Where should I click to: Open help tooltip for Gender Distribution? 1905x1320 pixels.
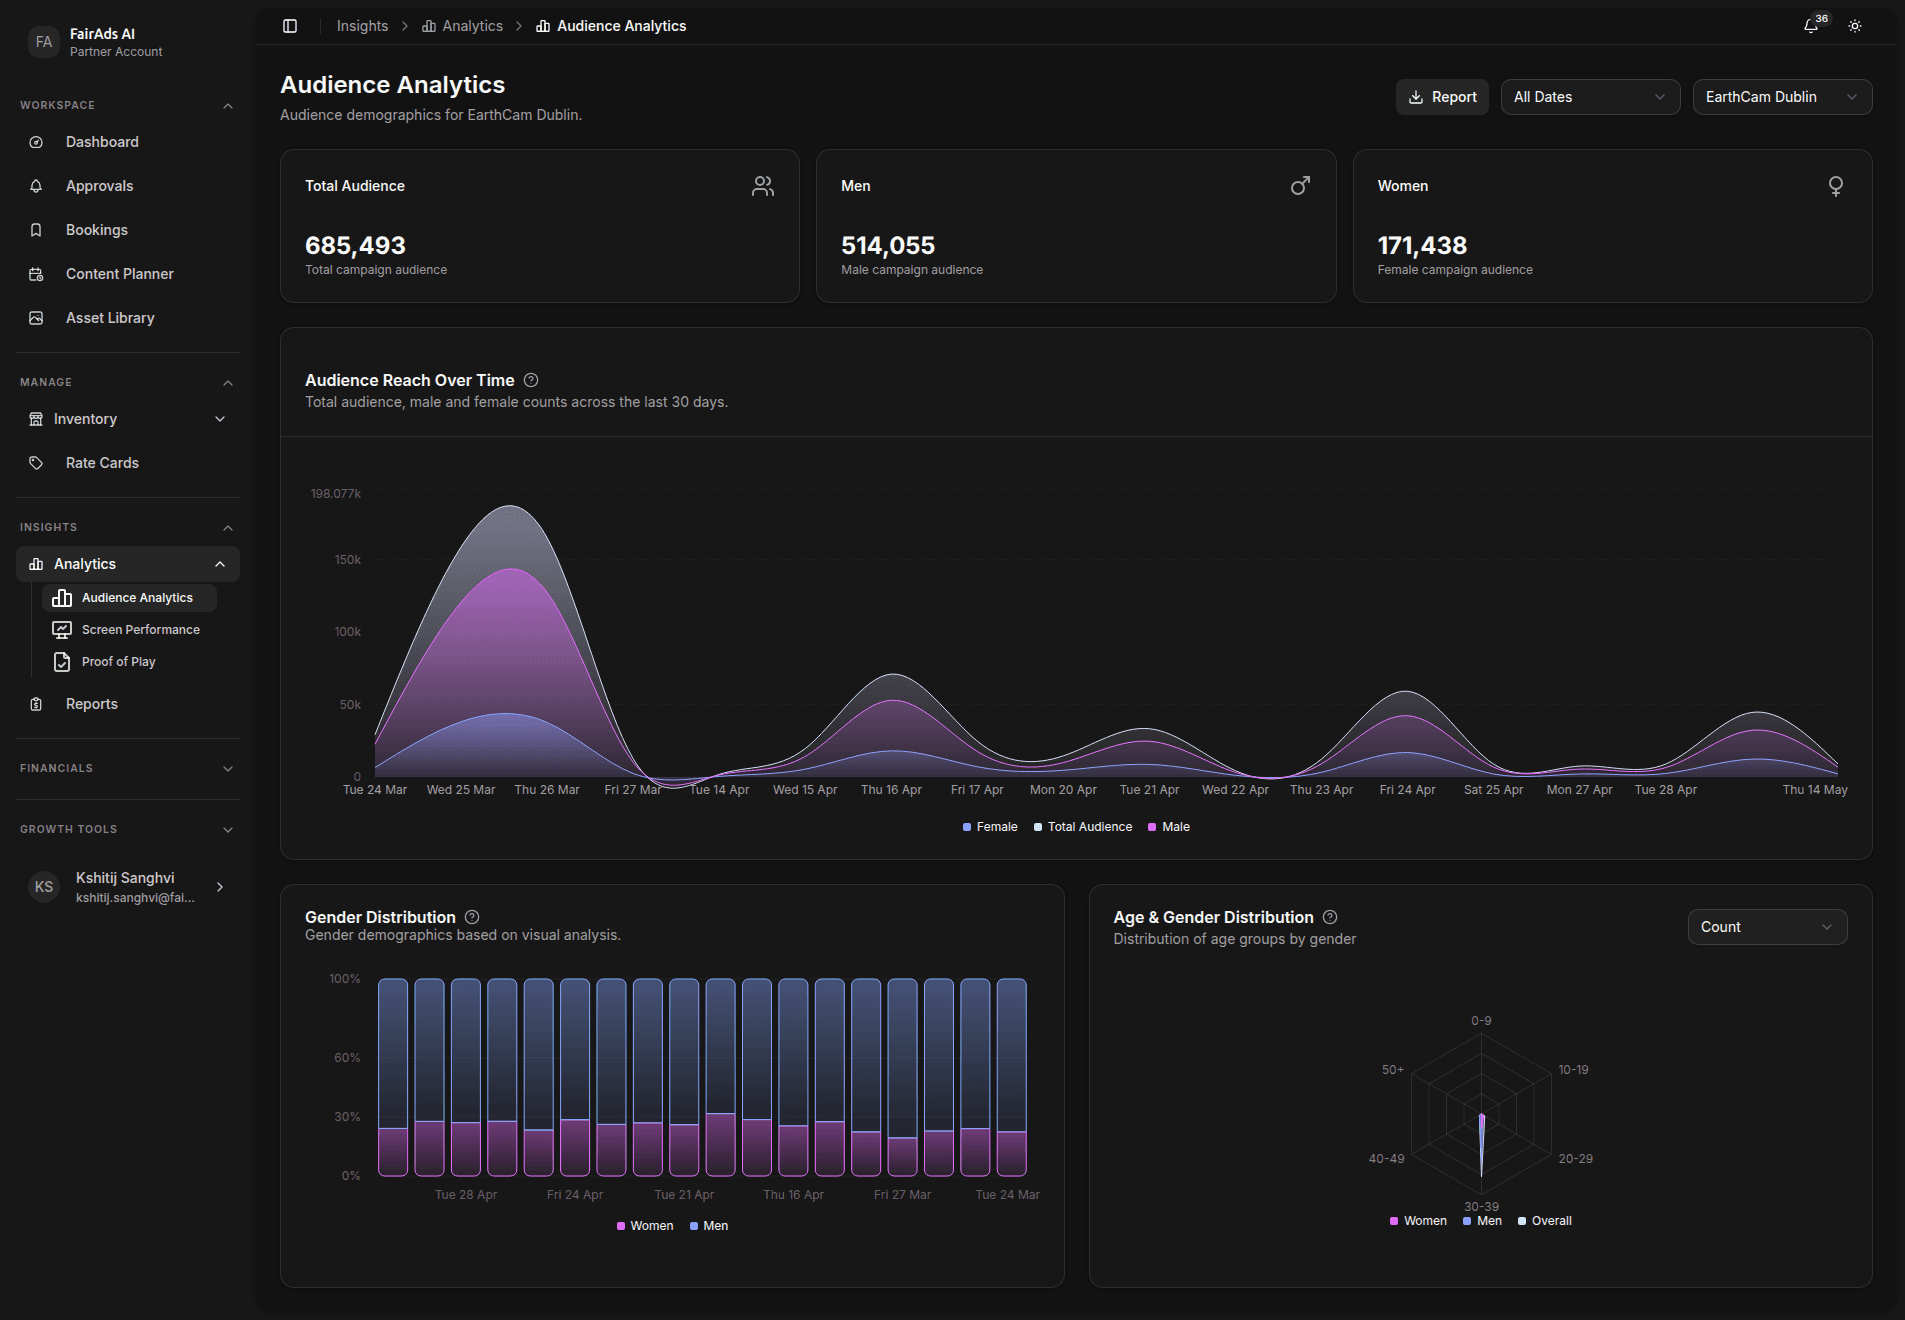pyautogui.click(x=472, y=917)
